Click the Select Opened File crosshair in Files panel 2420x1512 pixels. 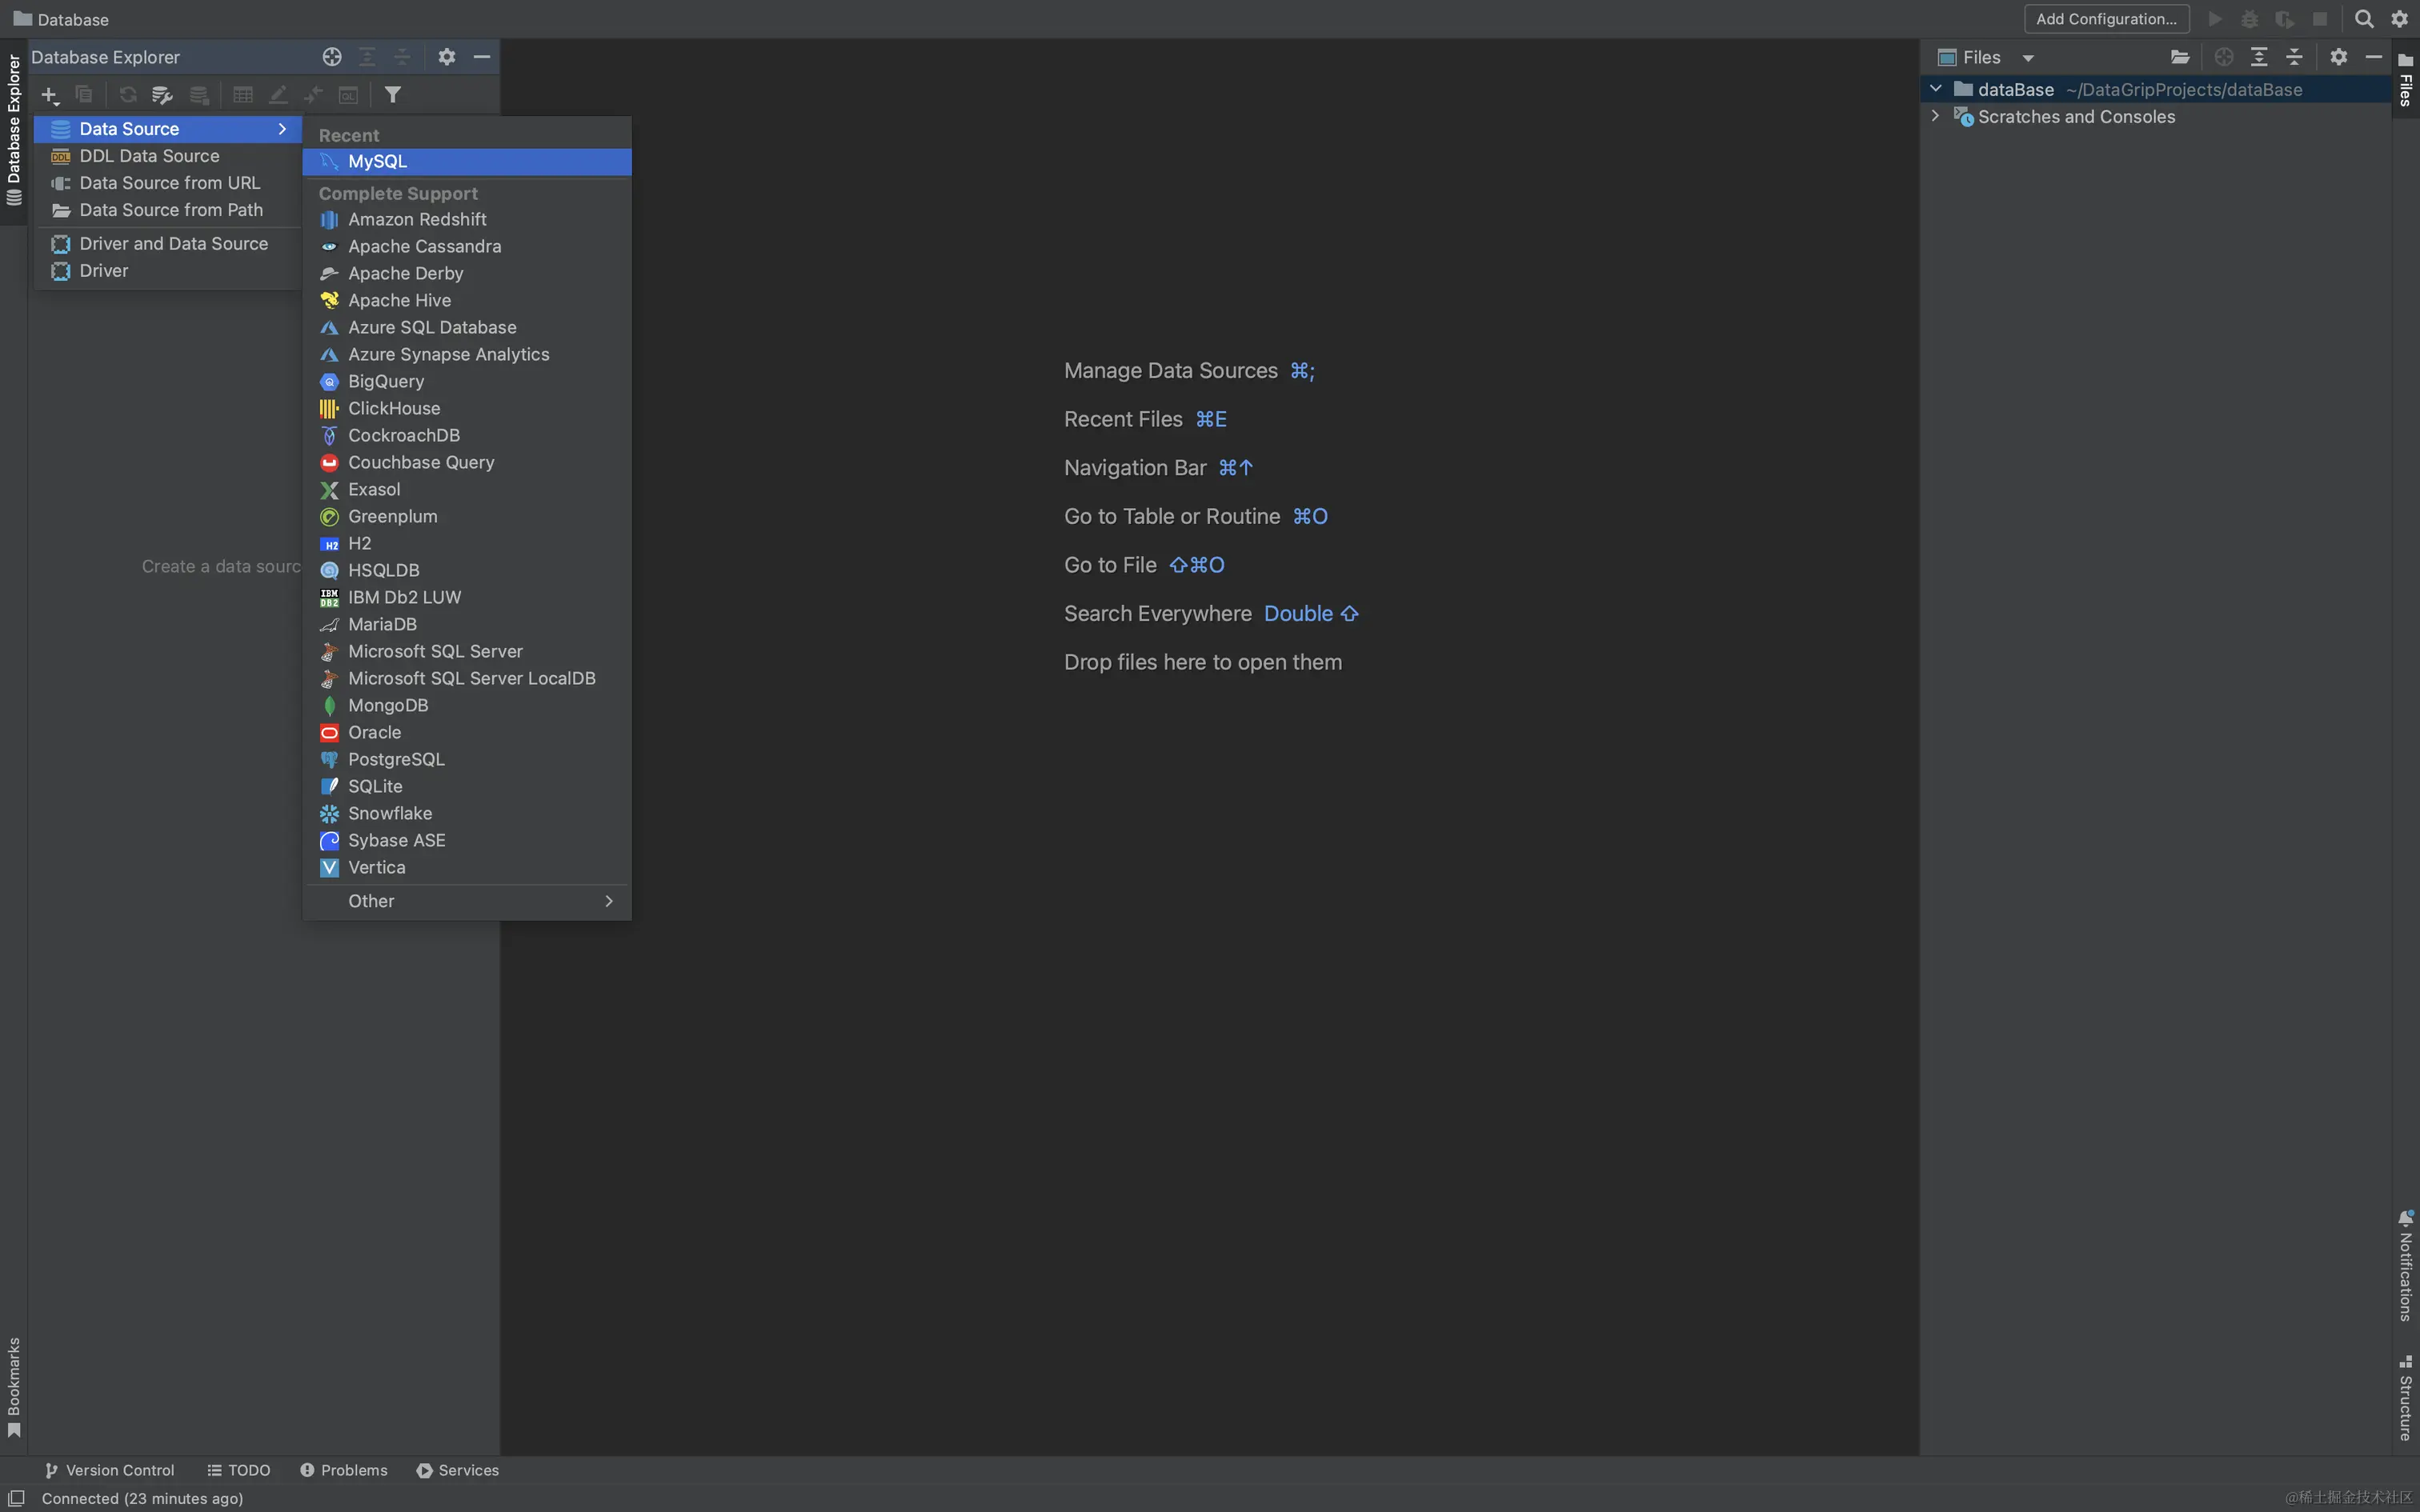[2224, 57]
